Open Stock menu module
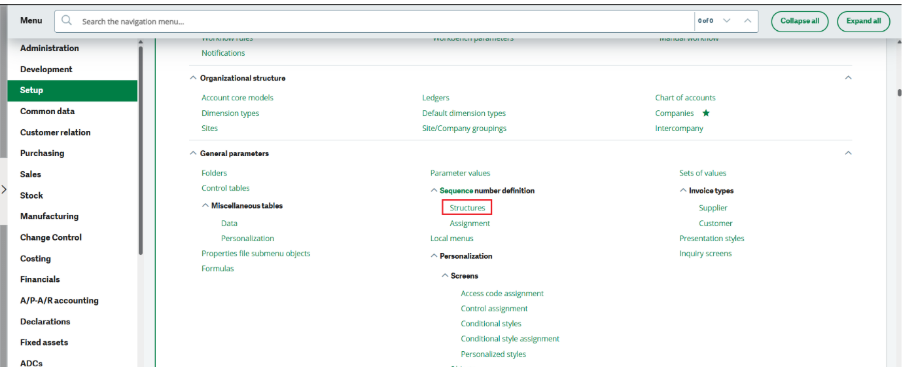Screen dimensions: 903x370 [32, 195]
